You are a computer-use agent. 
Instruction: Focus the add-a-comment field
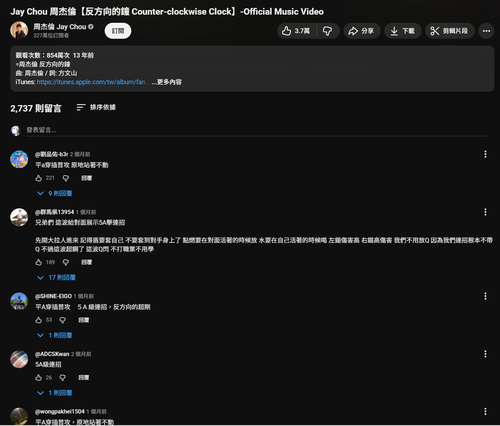pos(257,130)
